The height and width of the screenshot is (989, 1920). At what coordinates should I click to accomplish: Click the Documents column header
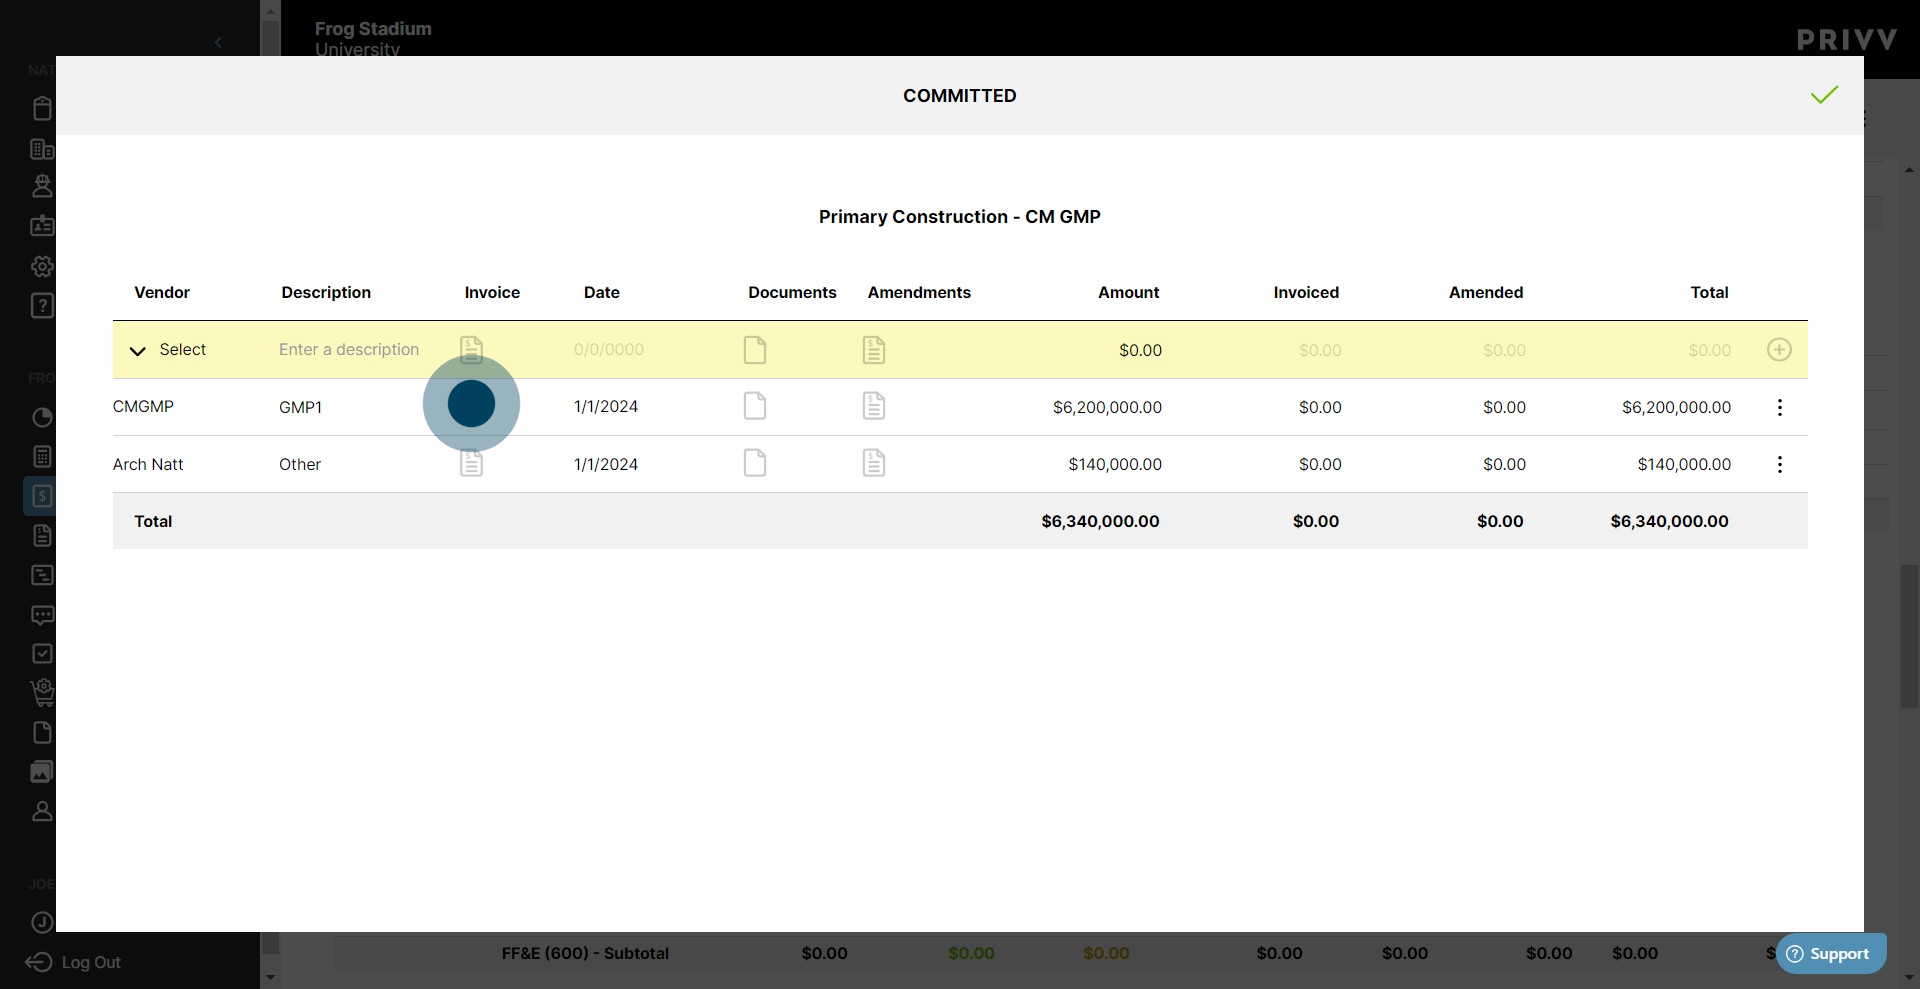pyautogui.click(x=792, y=292)
